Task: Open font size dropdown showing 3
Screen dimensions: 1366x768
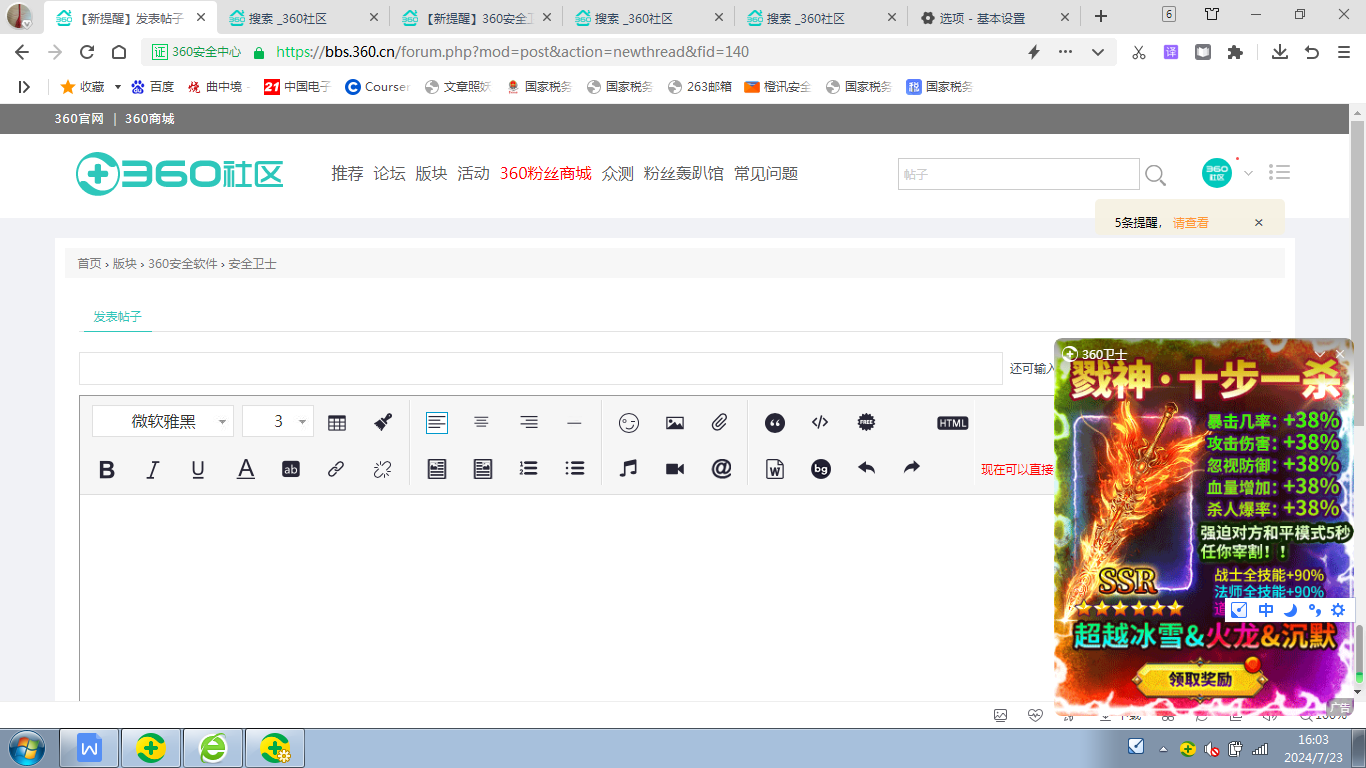Action: (x=278, y=422)
